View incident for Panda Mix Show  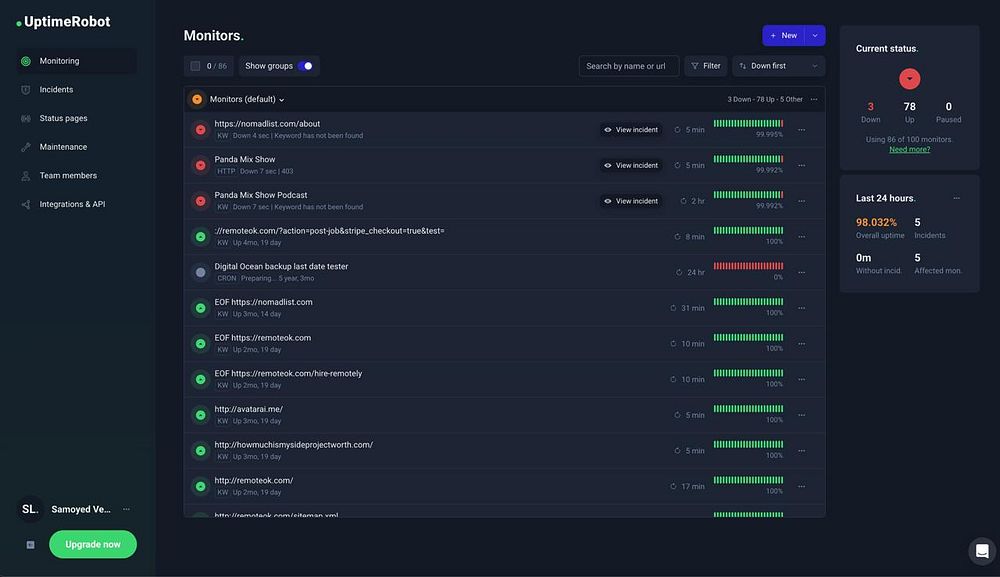[631, 166]
